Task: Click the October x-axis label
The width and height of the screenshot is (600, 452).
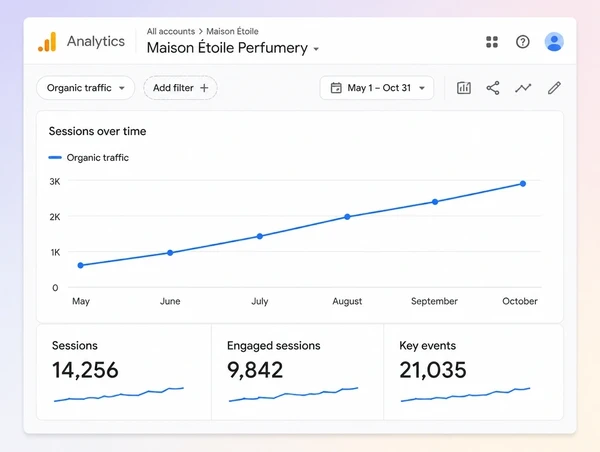Action: (520, 301)
